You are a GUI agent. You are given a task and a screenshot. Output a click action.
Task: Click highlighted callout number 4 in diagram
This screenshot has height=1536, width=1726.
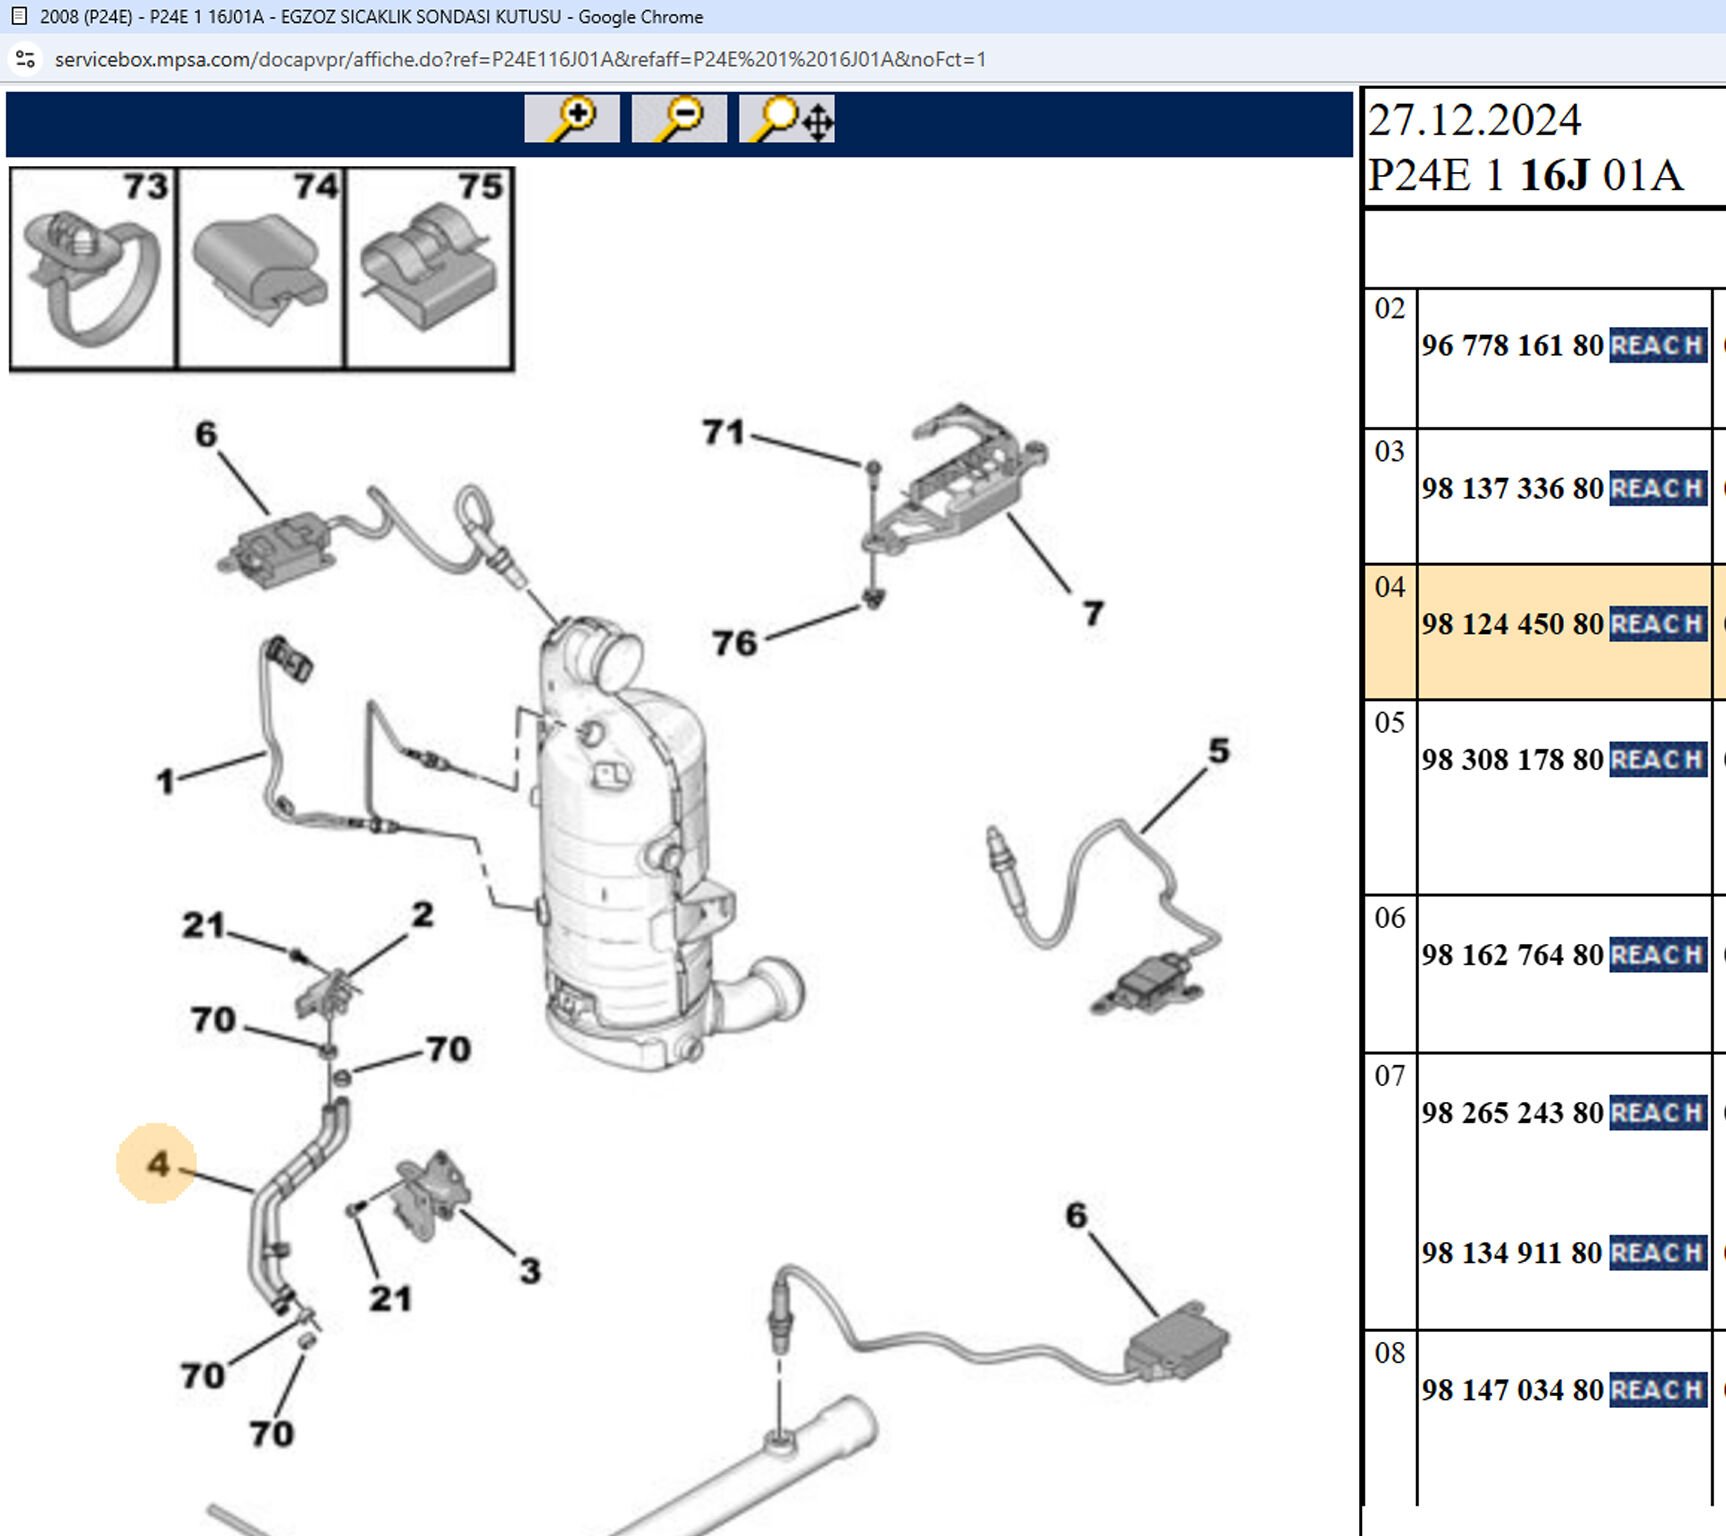click(x=157, y=1163)
